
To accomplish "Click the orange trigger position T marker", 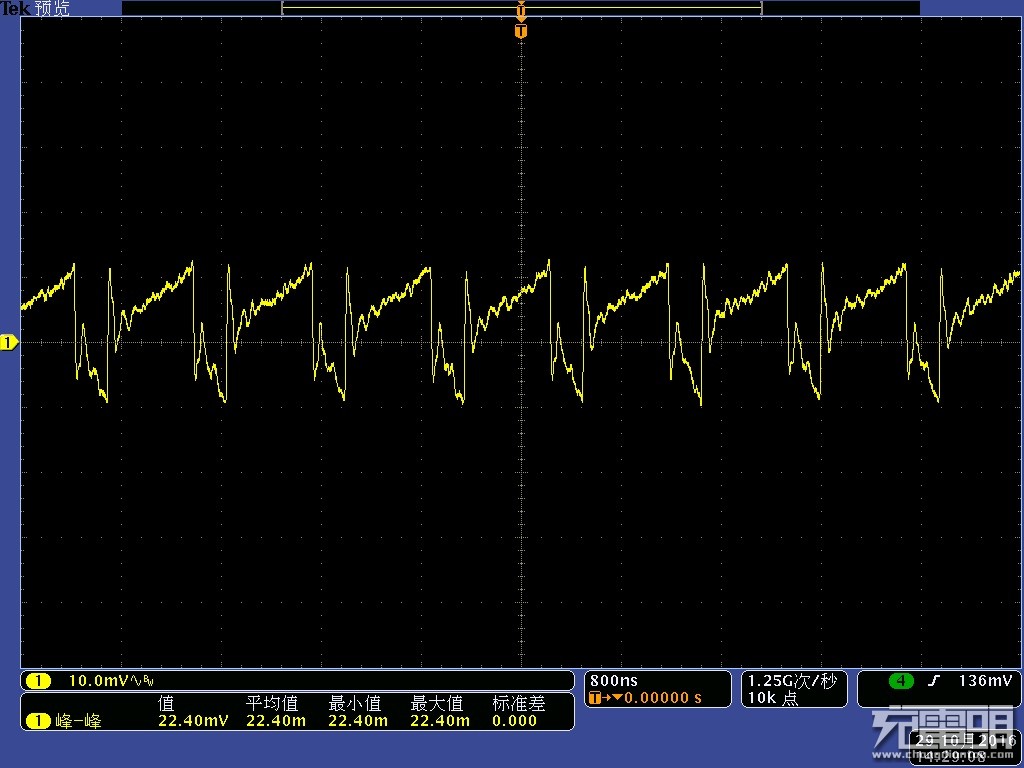I will tap(520, 31).
